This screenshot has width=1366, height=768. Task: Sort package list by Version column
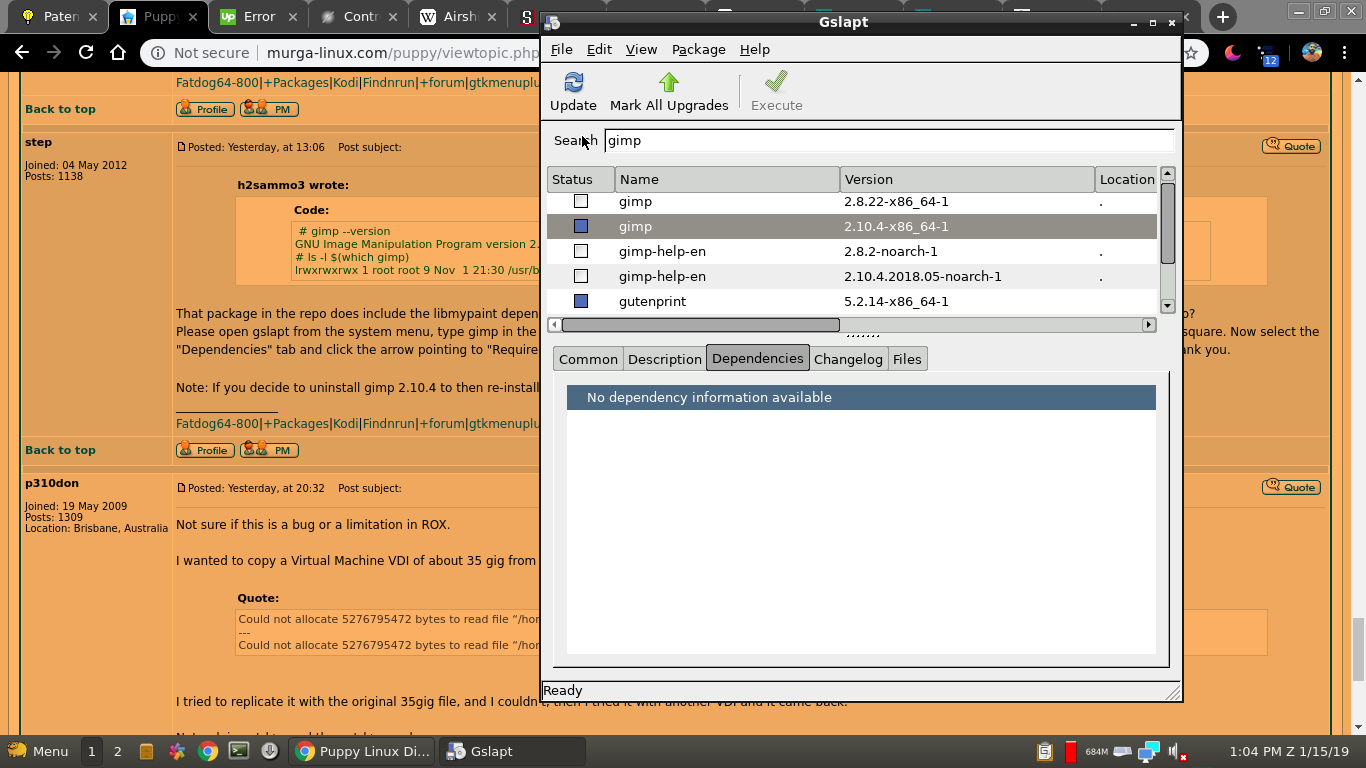click(967, 179)
